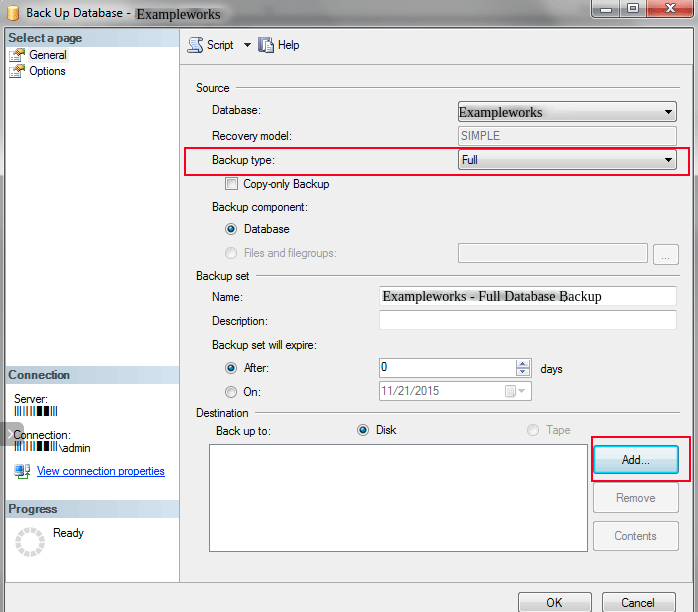Click the "Backup set will expire:" label
Screen dimensions: 698x612
[264, 345]
